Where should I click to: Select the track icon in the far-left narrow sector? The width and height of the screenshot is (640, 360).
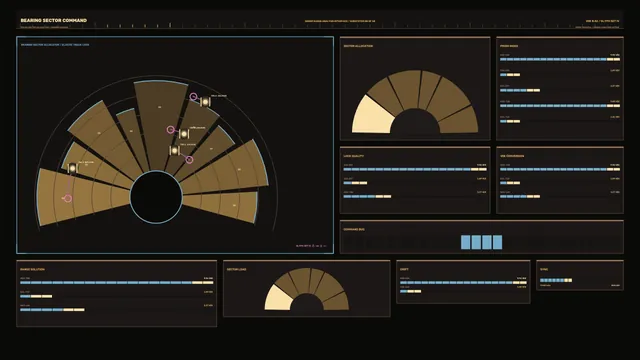(72, 168)
